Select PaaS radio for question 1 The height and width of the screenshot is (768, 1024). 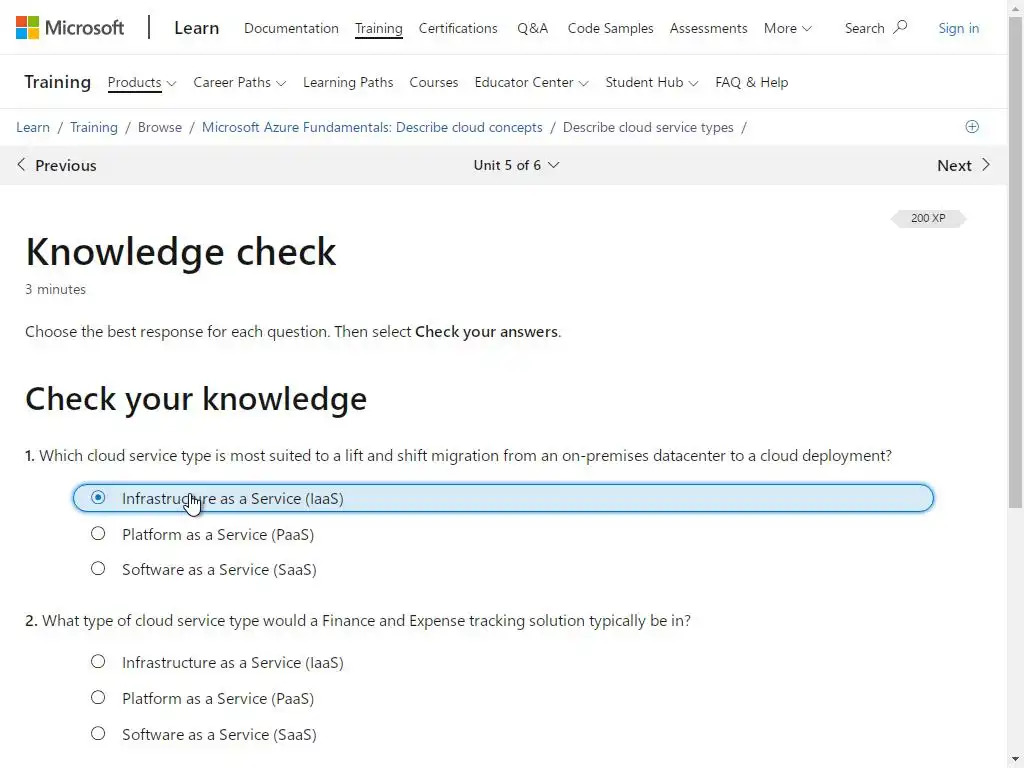click(98, 534)
